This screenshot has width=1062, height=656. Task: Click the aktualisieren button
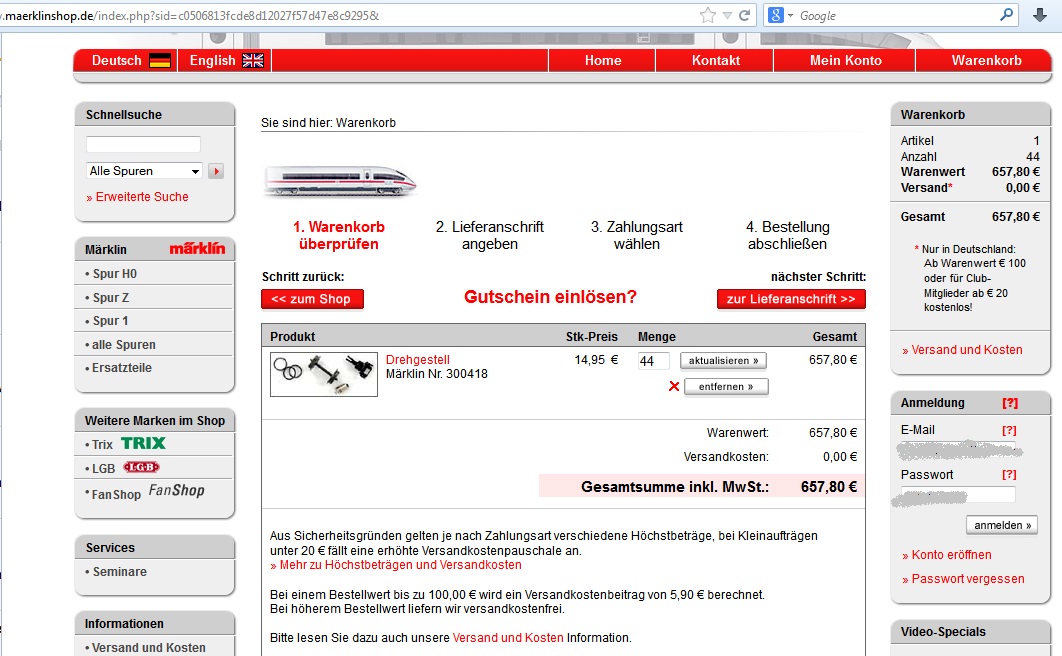click(x=723, y=361)
